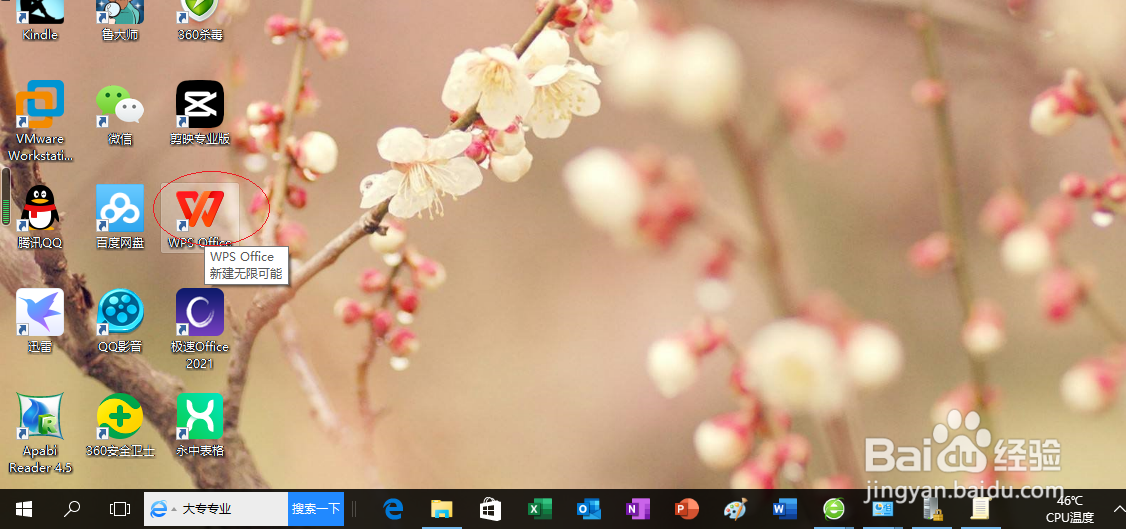Open the Kindle desktop shortcut
This screenshot has height=529, width=1126.
(40, 21)
